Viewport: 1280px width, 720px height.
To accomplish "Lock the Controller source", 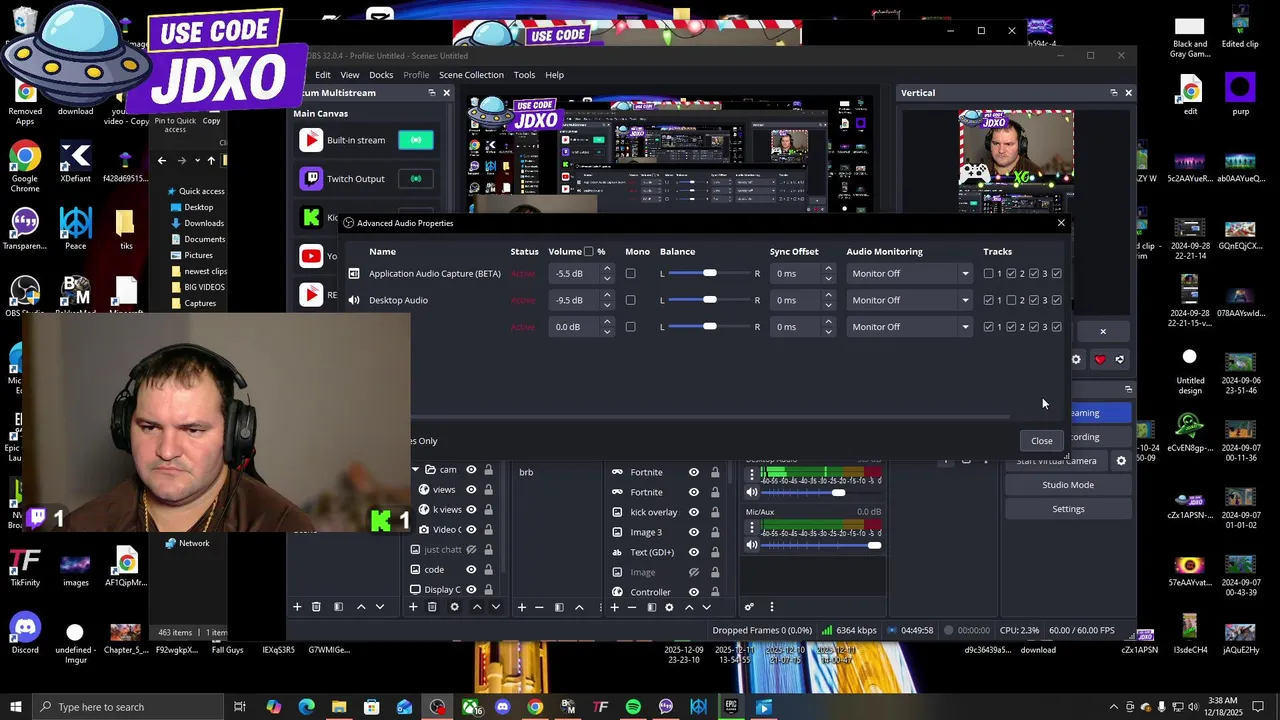I will [x=715, y=592].
